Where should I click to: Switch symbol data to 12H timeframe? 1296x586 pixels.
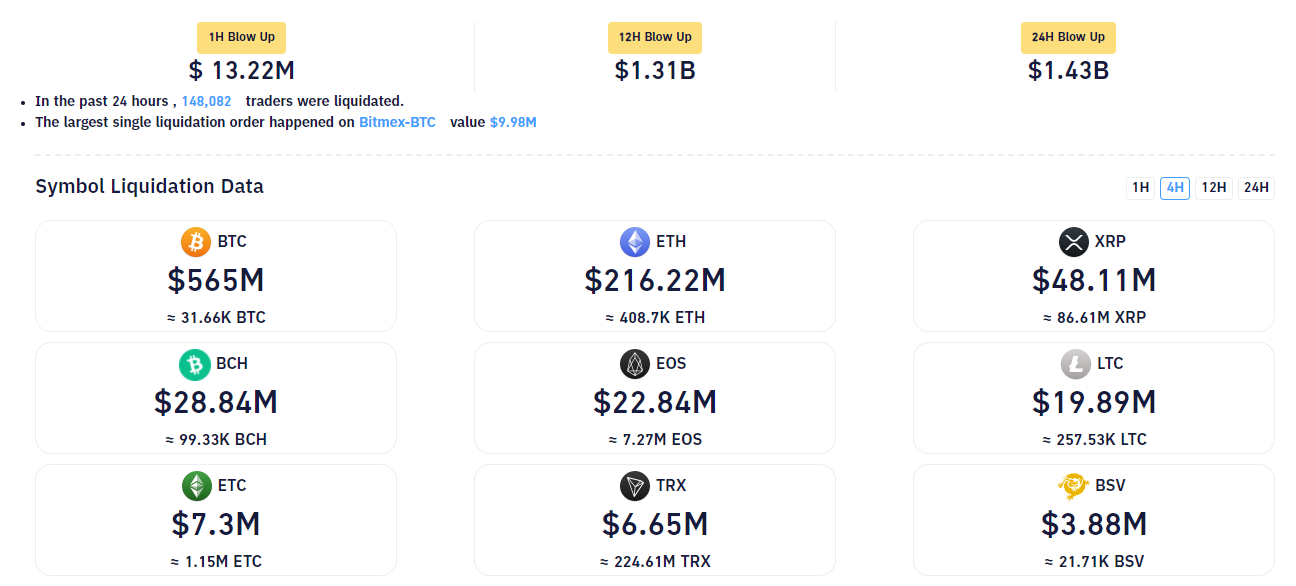[x=1214, y=188]
